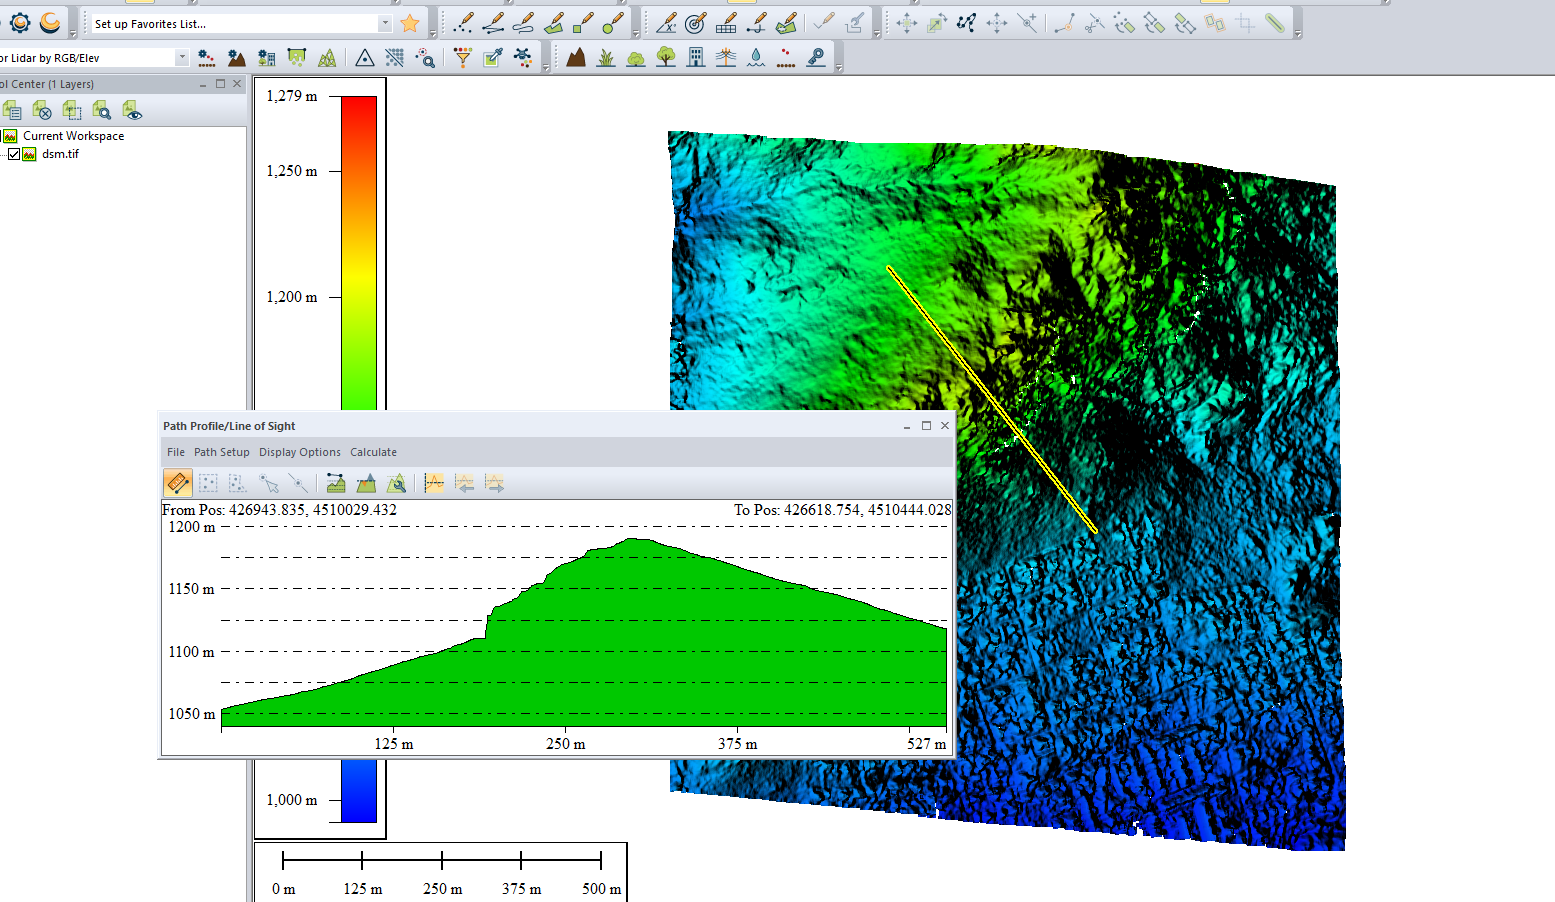Image resolution: width=1555 pixels, height=902 pixels.
Task: Click the Control Center layer options list icon
Action: pyautogui.click(x=12, y=110)
